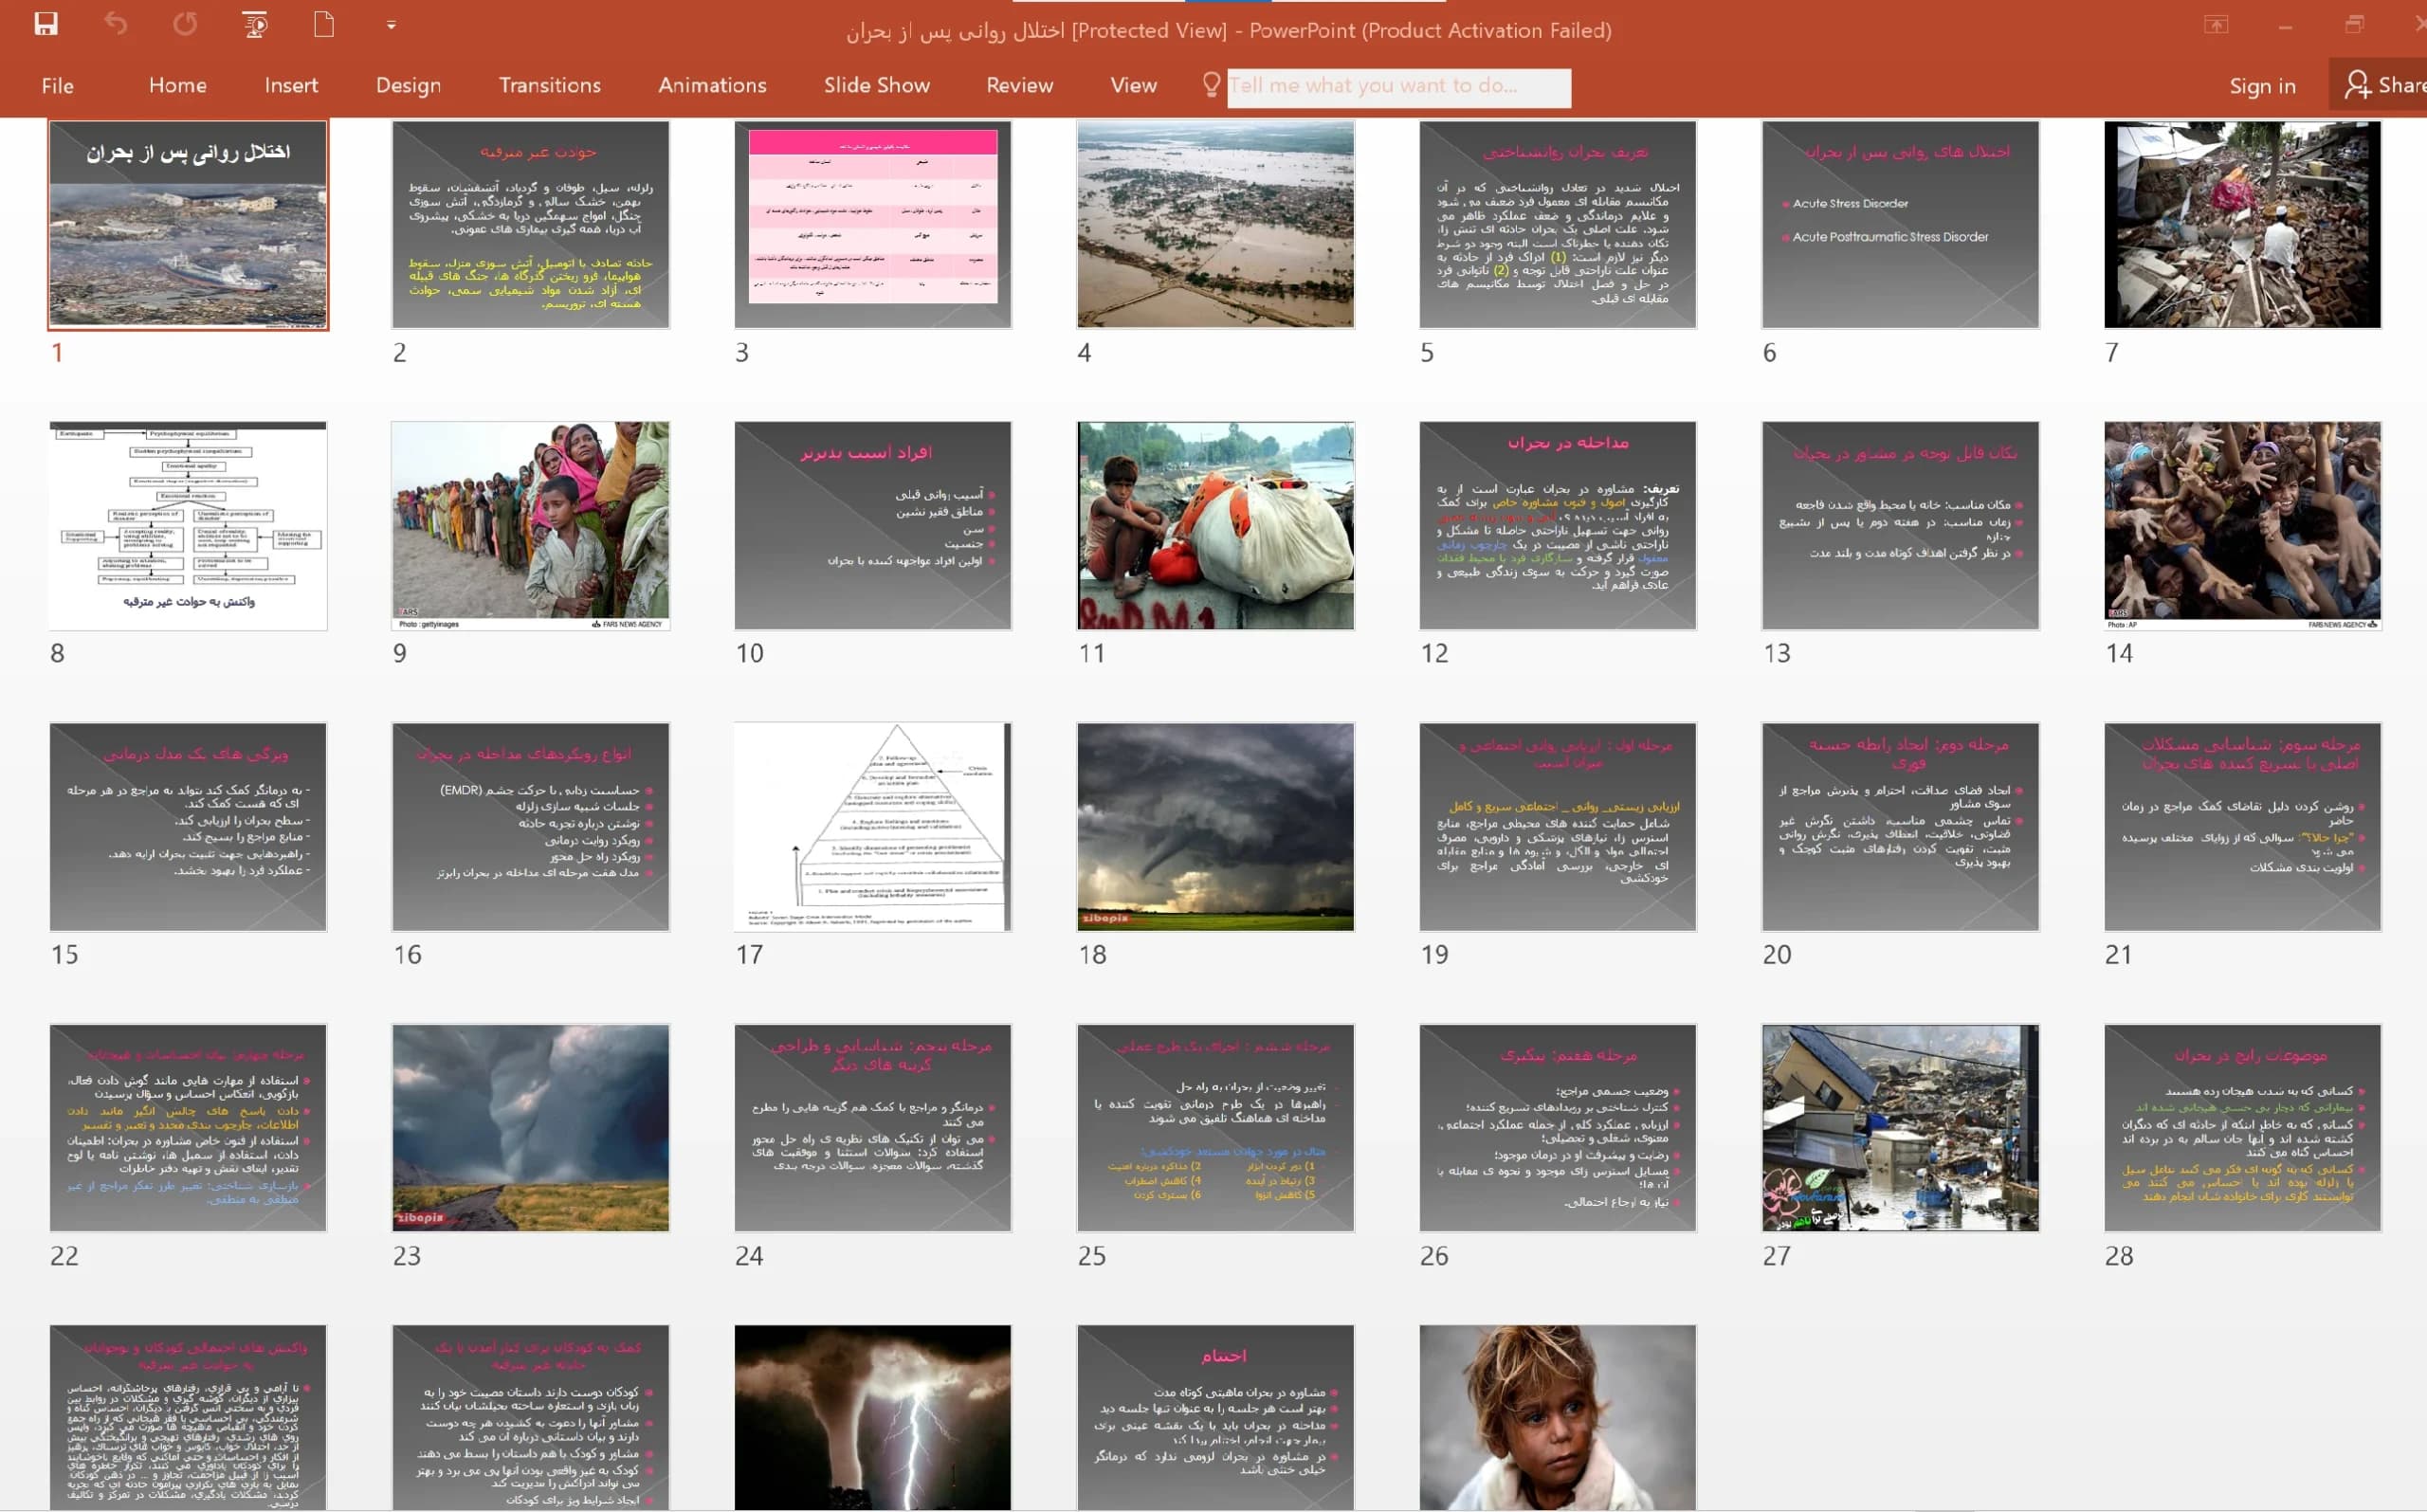
Task: Start slideshow from beginning icon
Action: click(255, 24)
